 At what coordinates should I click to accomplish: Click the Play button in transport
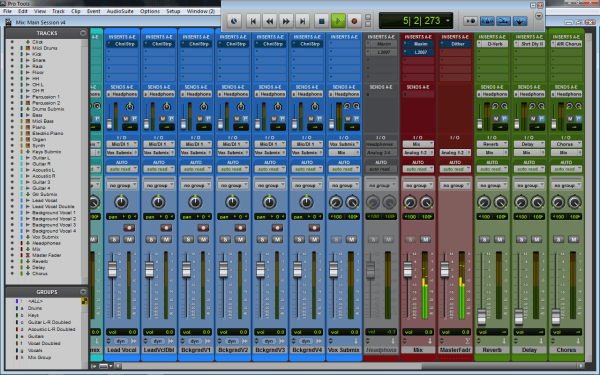click(x=338, y=21)
